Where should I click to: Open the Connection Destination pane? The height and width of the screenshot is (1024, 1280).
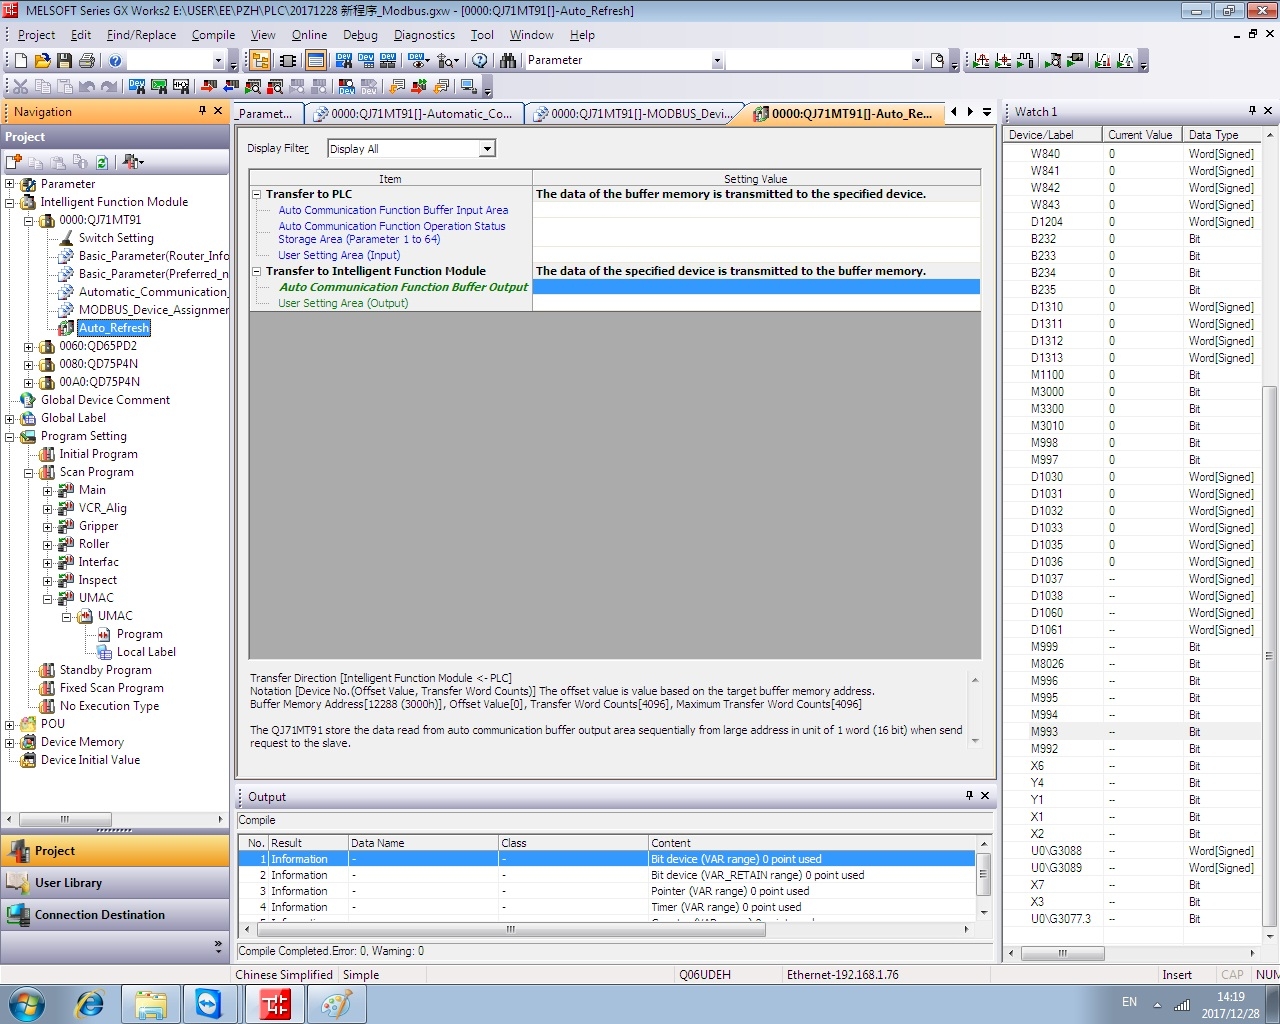[x=115, y=915]
